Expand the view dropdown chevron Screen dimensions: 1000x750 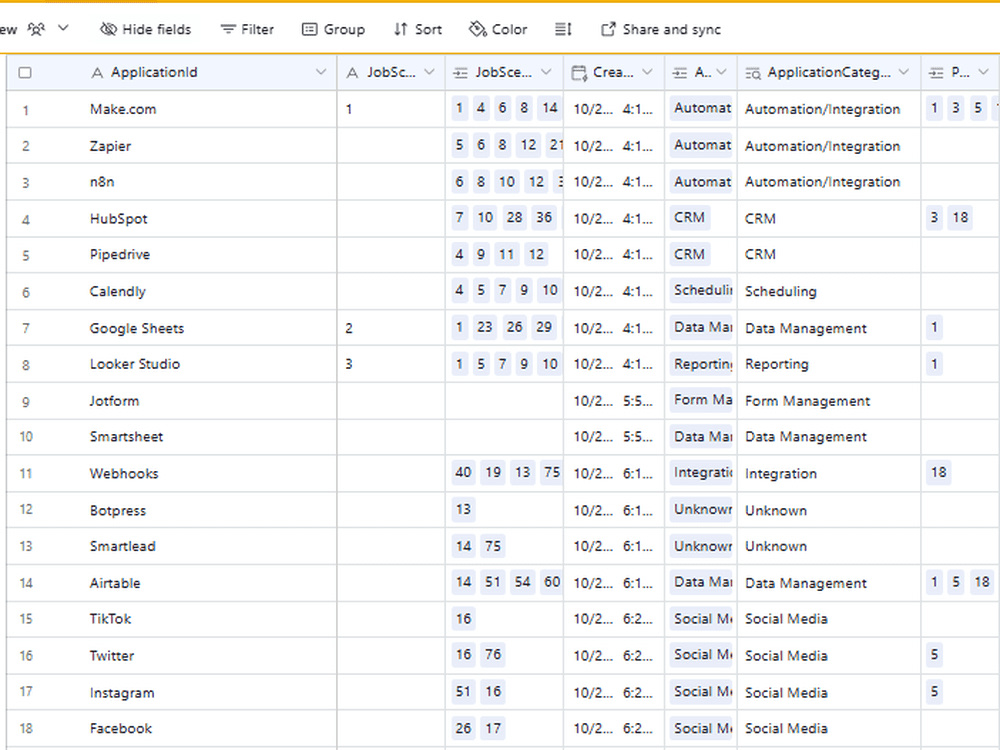pyautogui.click(x=63, y=28)
